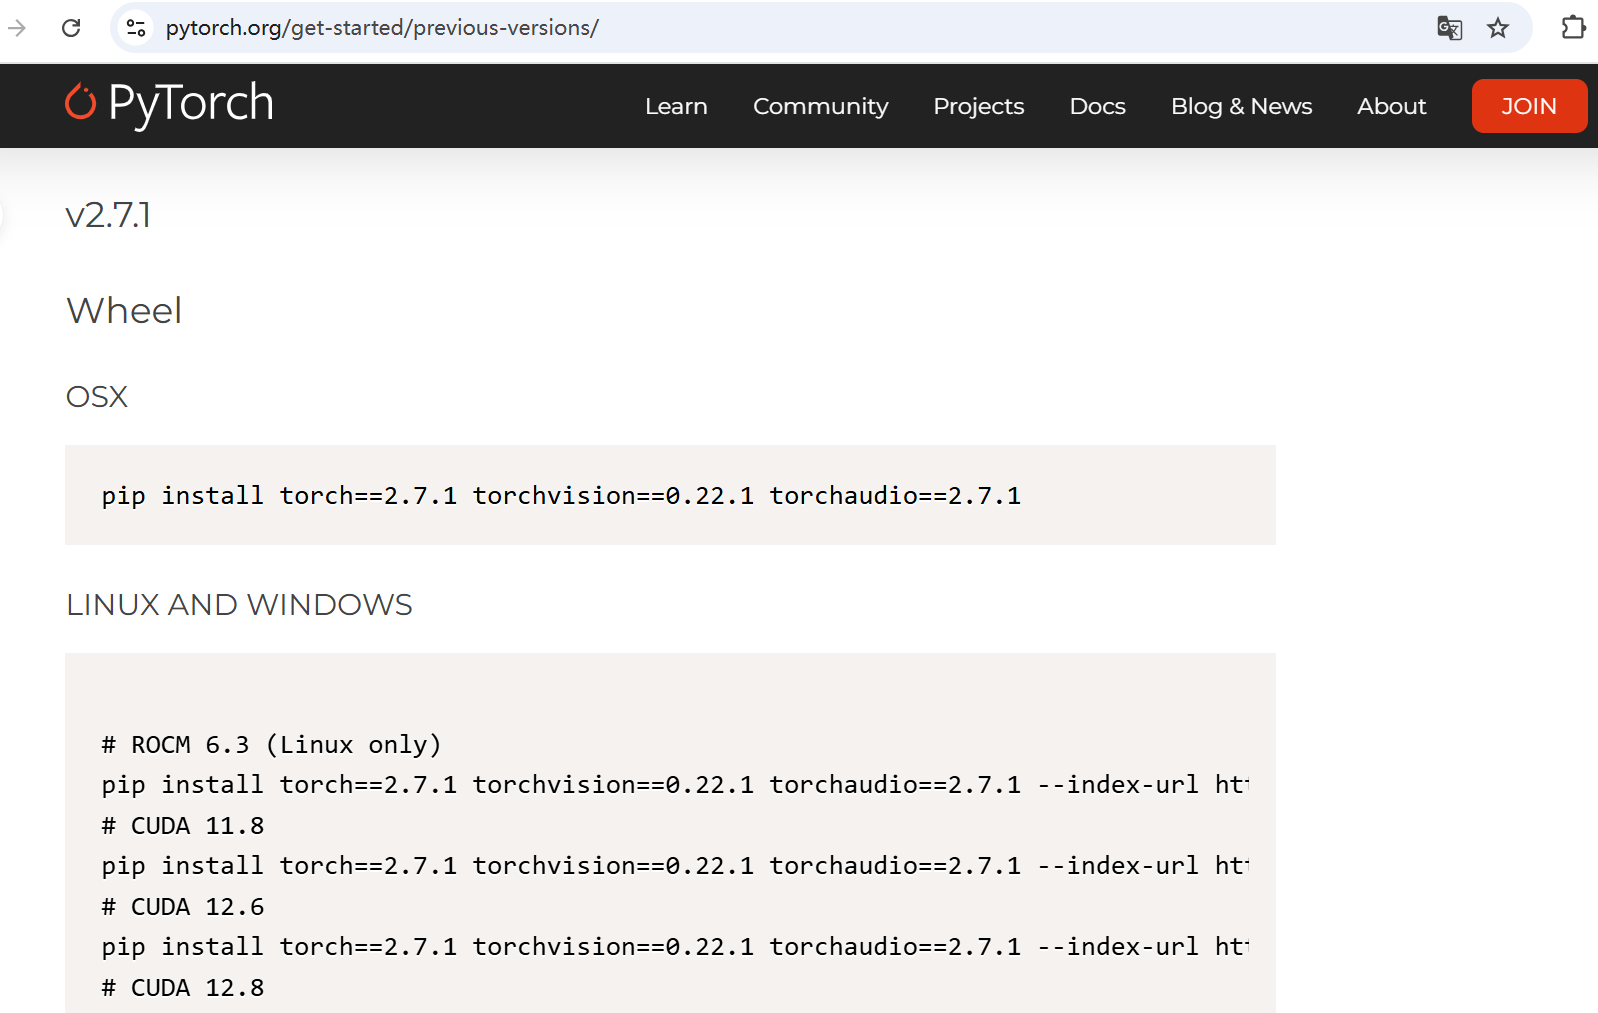Open the browser extensions icon

tap(1573, 28)
